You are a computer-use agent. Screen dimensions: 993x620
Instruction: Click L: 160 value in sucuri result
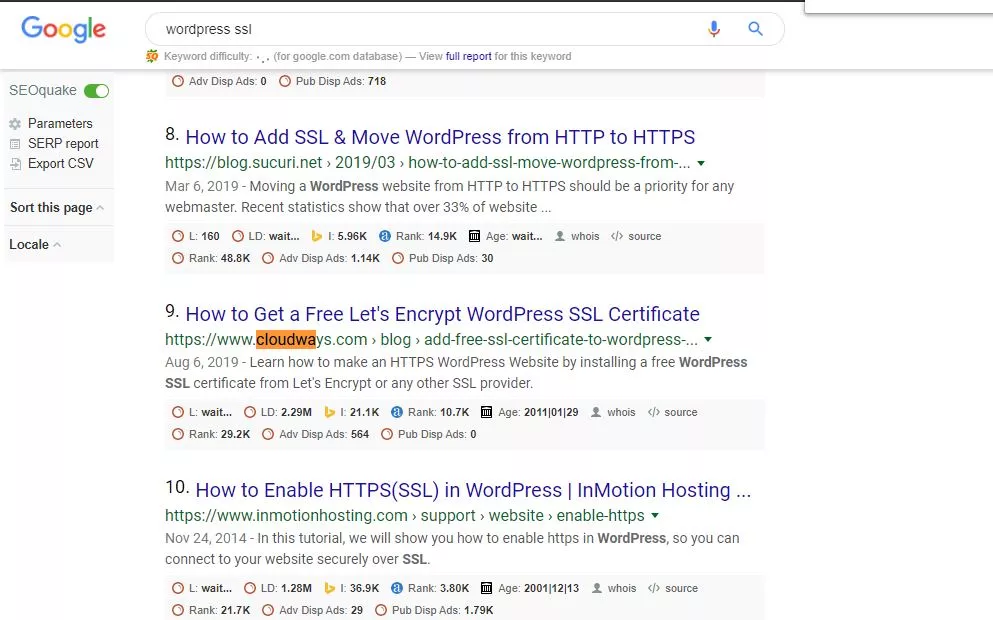204,236
